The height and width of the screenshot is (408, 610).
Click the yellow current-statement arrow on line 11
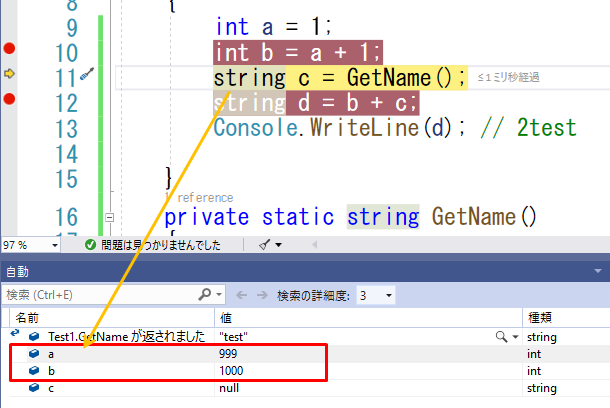click(x=10, y=73)
